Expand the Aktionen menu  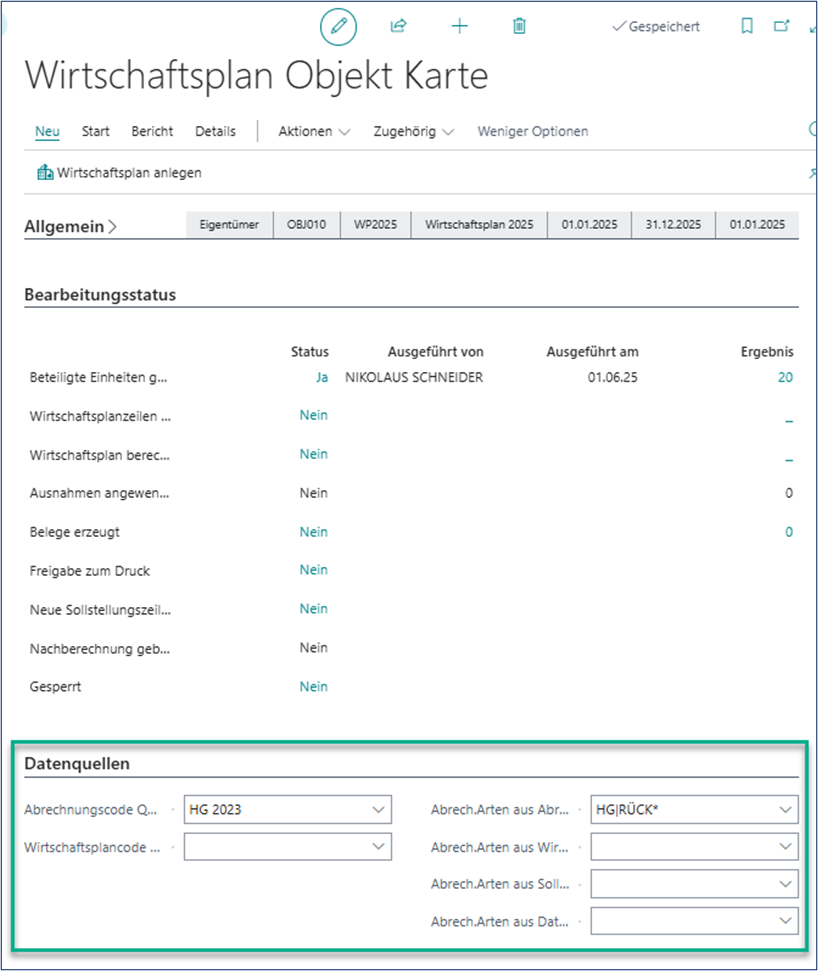pos(314,131)
